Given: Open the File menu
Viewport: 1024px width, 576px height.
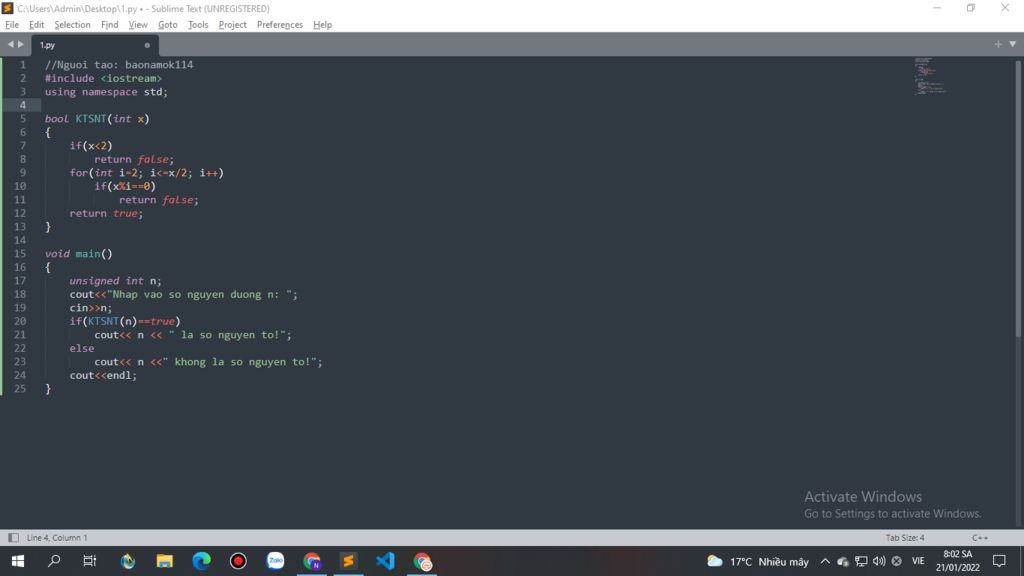Looking at the screenshot, I should pos(12,25).
